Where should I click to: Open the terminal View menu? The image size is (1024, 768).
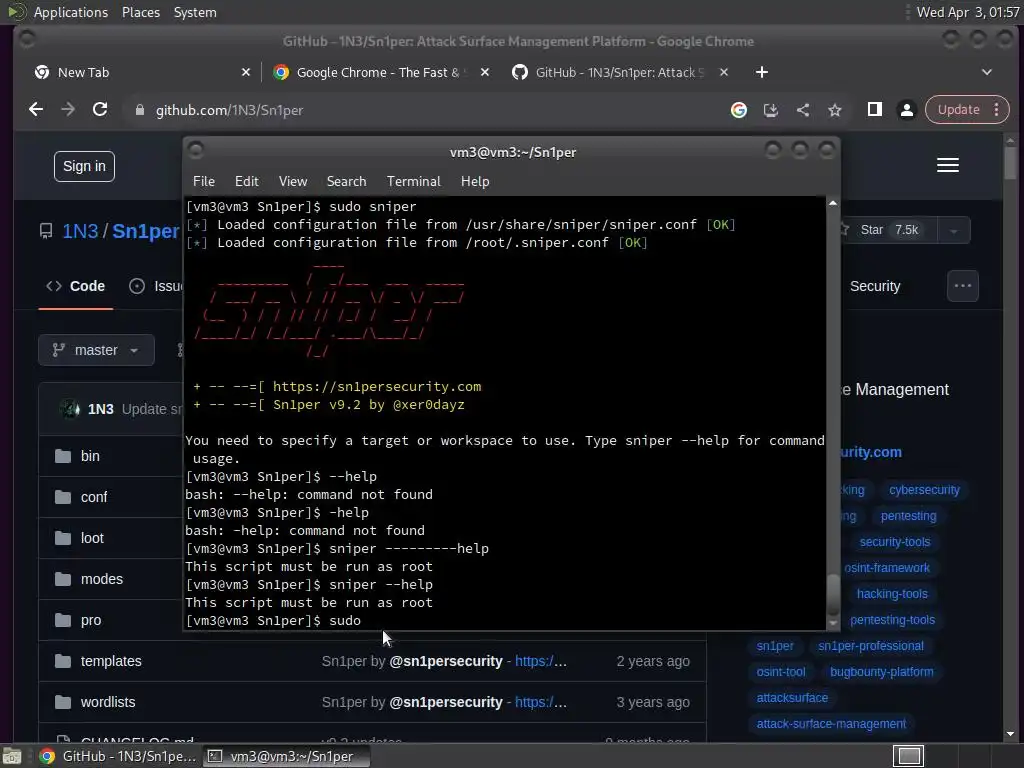(293, 182)
